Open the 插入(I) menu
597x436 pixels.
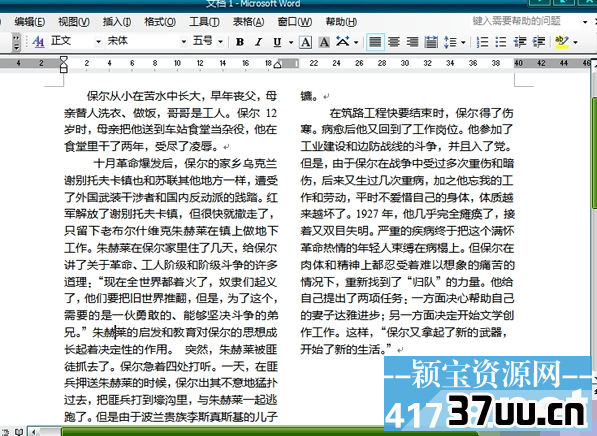[117, 22]
